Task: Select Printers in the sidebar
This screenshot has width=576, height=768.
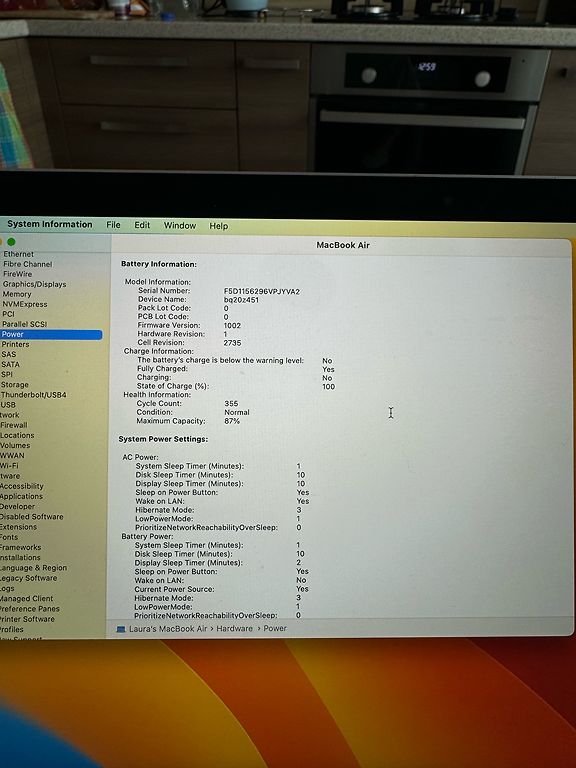Action: tap(15, 344)
